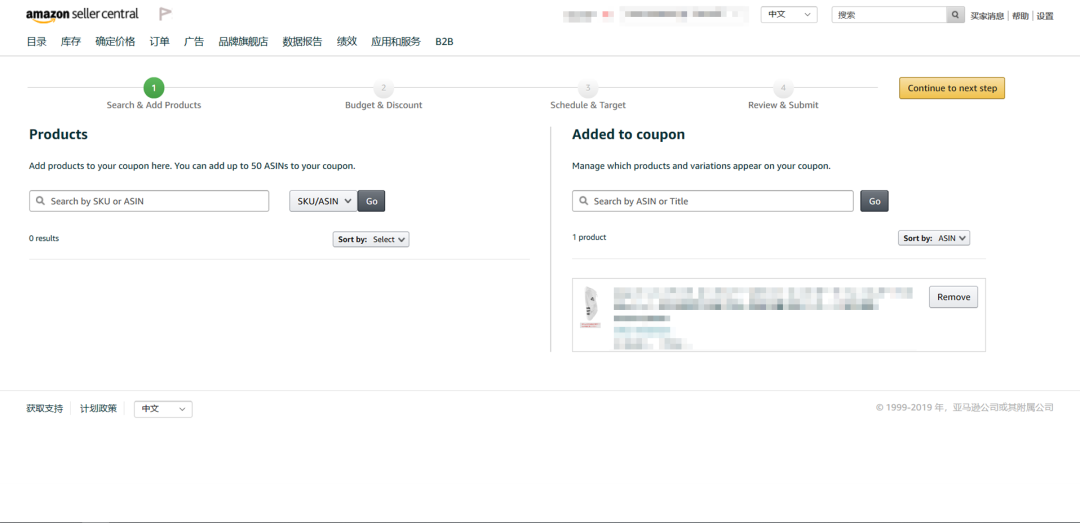Click step 3 Schedule & Target circle
This screenshot has height=523, width=1080.
click(588, 89)
